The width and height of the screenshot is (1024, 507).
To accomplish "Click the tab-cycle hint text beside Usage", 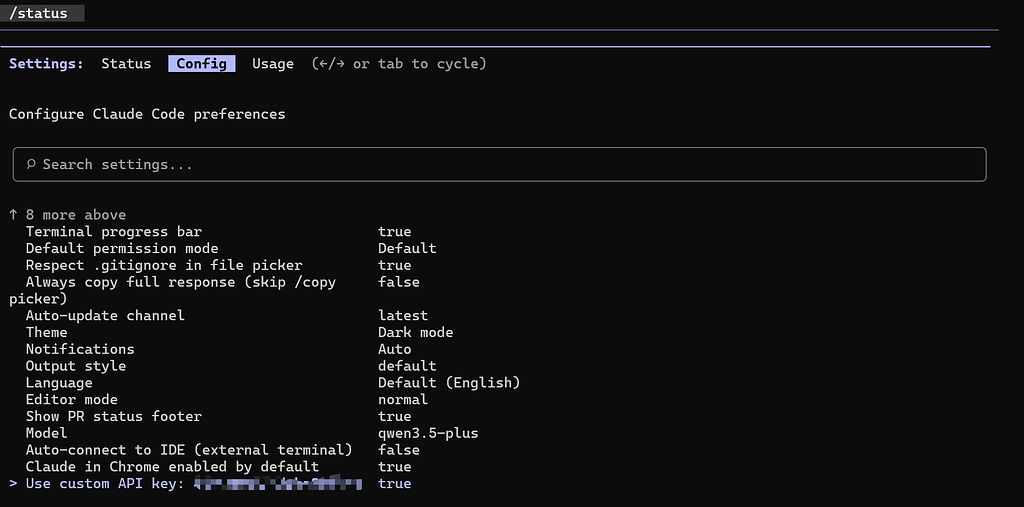I will (x=399, y=64).
